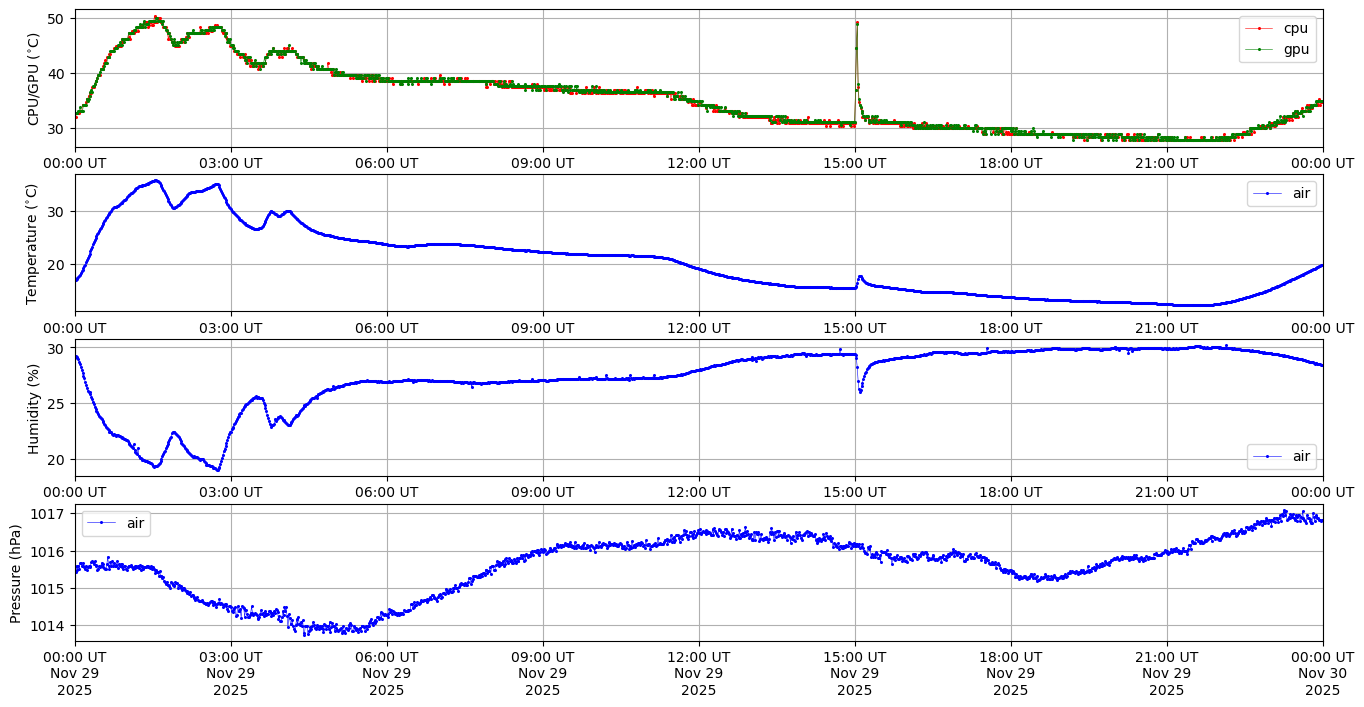Click the Pressure (hPa) y-axis label
Screen dimensions: 1364x707
(16, 573)
